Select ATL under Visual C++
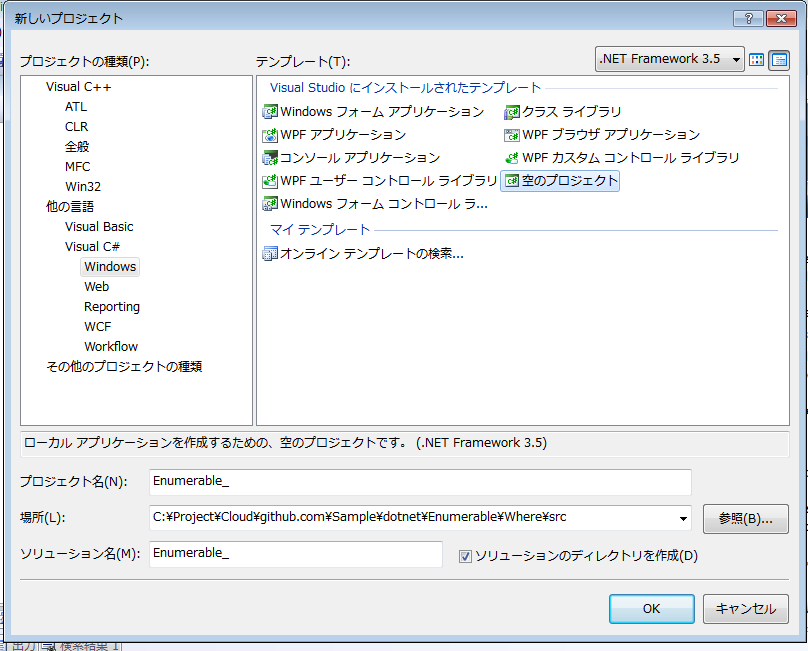 point(76,107)
